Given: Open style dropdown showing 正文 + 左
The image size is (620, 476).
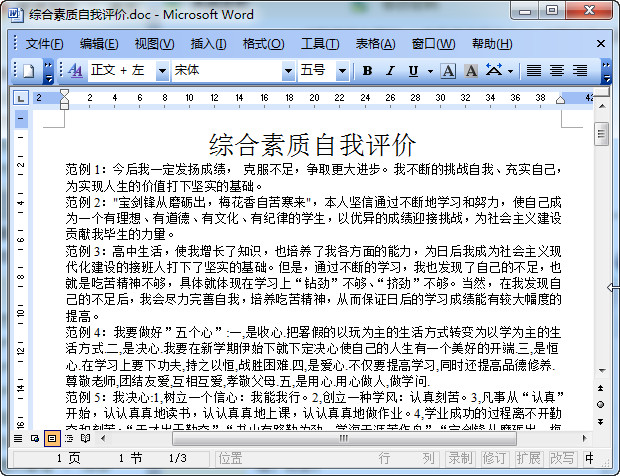Looking at the screenshot, I should (162, 71).
